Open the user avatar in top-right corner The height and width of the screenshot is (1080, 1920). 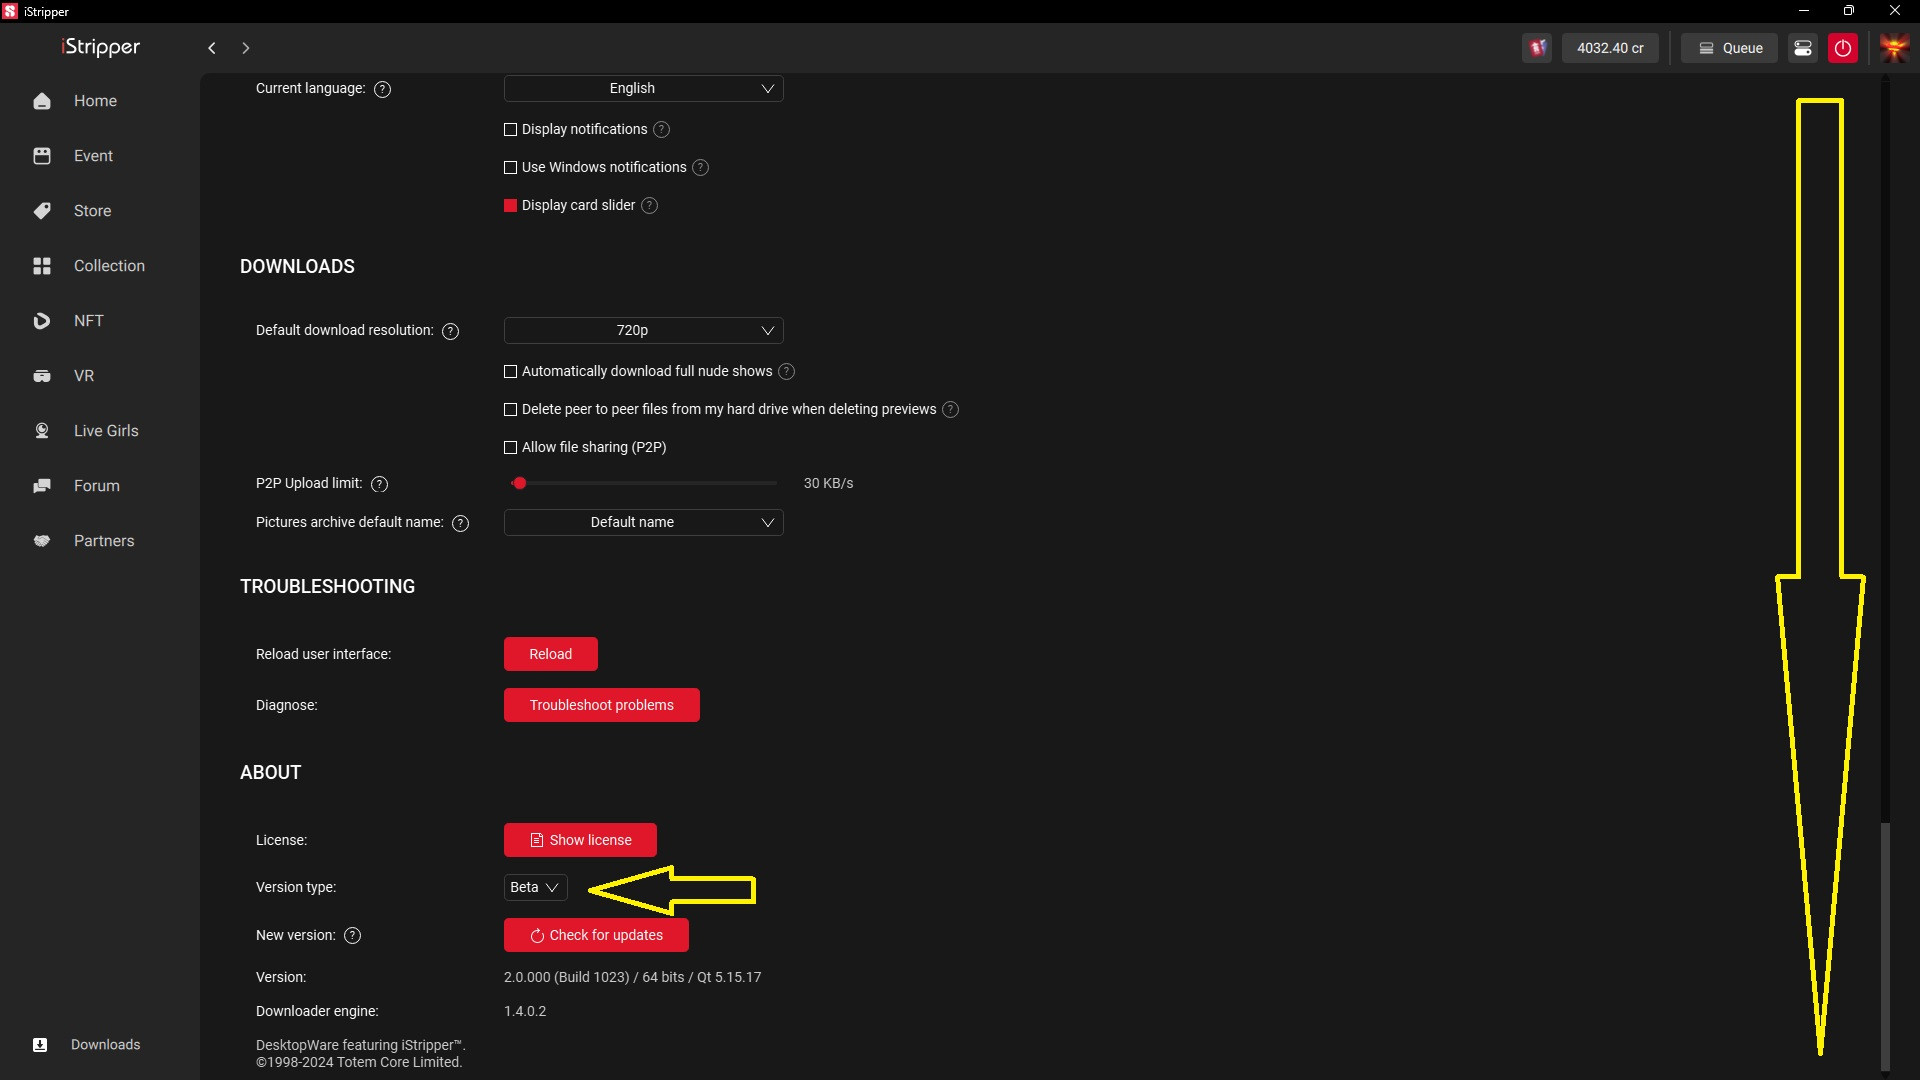(1894, 48)
